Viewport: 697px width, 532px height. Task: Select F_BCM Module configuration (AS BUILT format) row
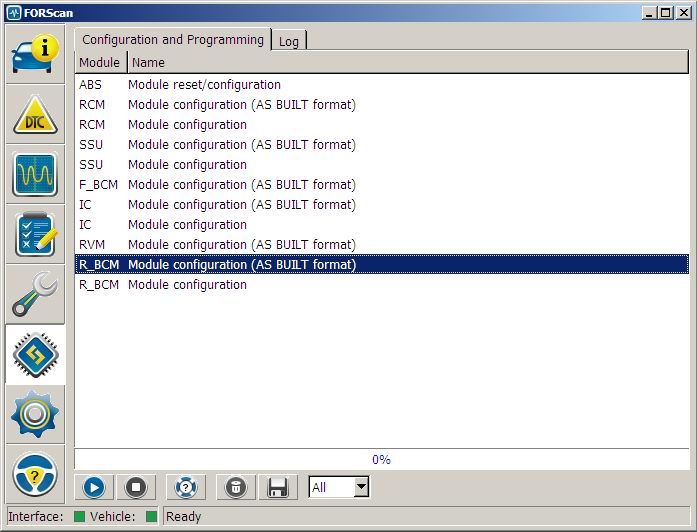coord(382,184)
